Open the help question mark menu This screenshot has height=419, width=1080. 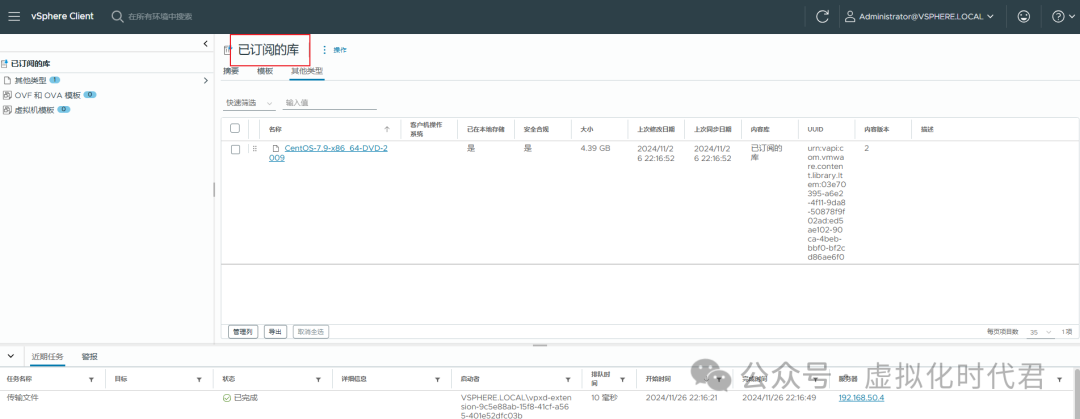point(1059,17)
